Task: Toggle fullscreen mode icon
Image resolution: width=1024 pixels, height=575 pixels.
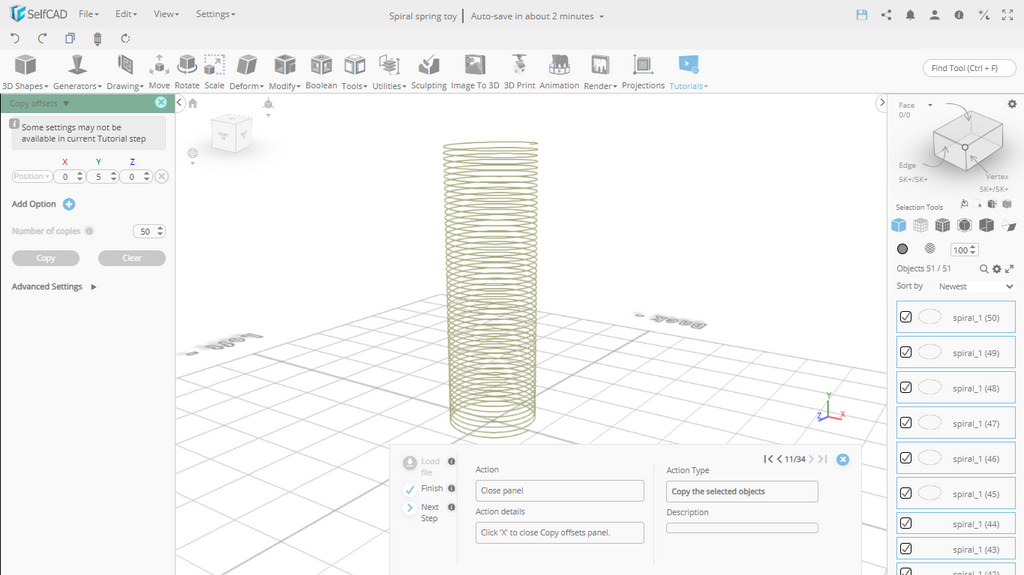Action: point(1008,15)
